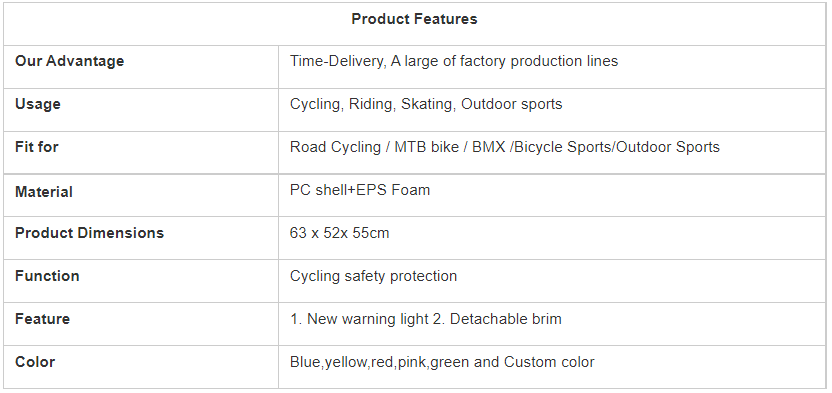Click the Custom color text
Viewport: 832px width, 393px height.
coord(549,362)
